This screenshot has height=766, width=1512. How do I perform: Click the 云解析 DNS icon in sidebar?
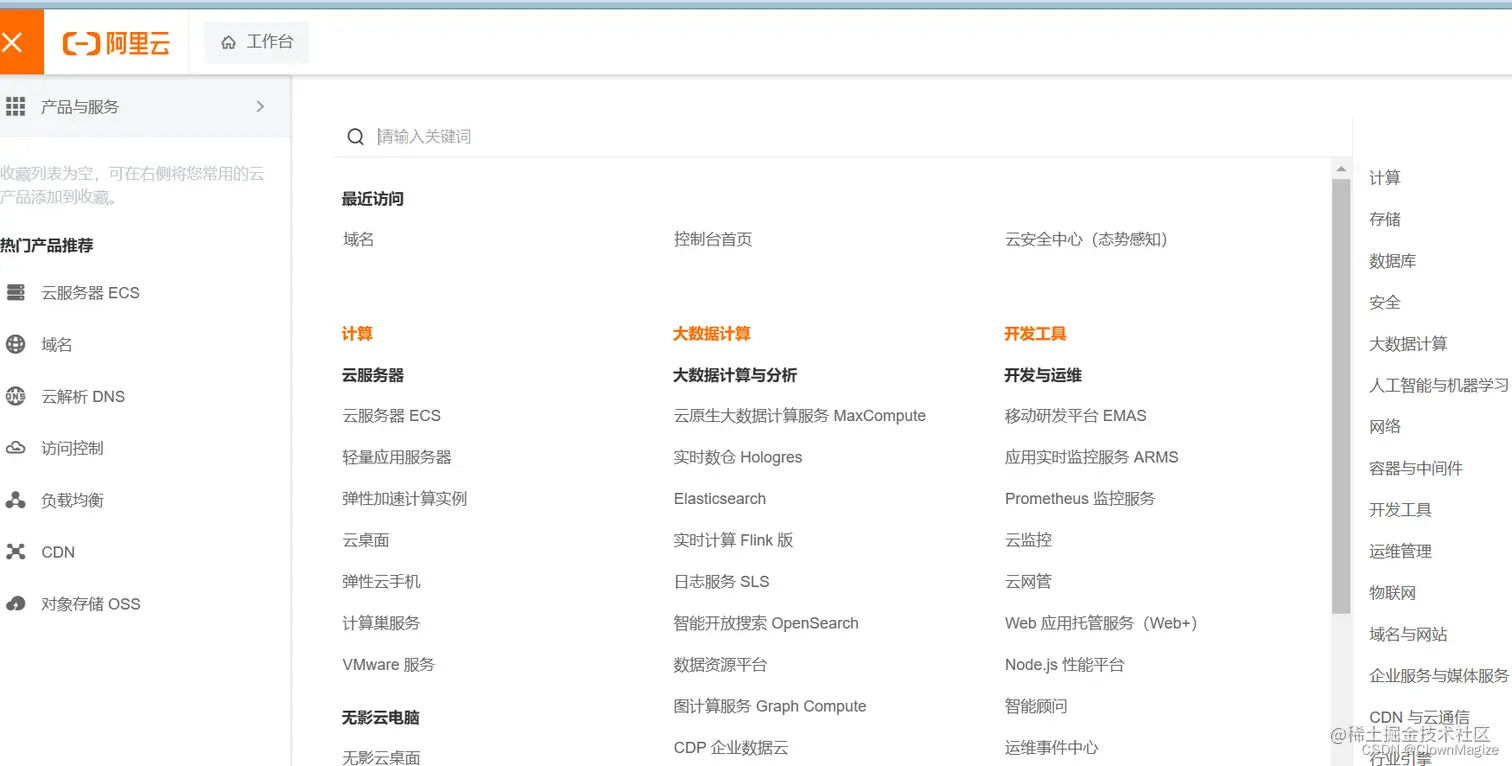click(15, 396)
